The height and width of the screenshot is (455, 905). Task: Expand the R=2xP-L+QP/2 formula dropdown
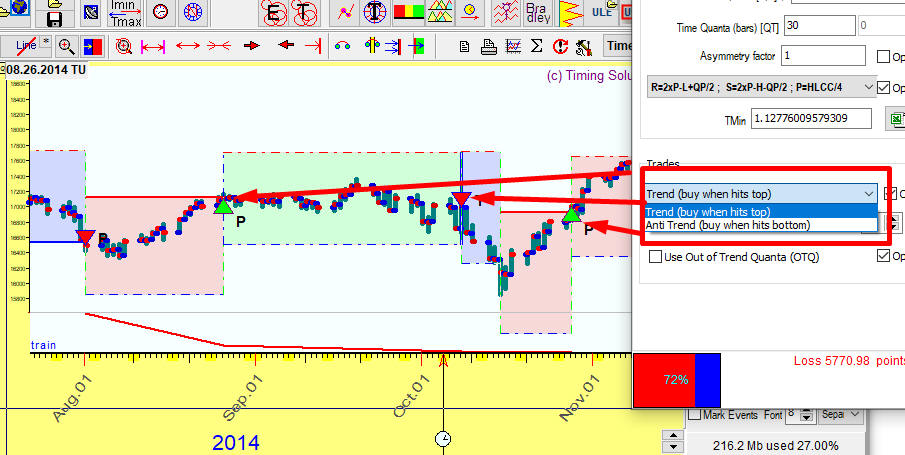coord(867,87)
